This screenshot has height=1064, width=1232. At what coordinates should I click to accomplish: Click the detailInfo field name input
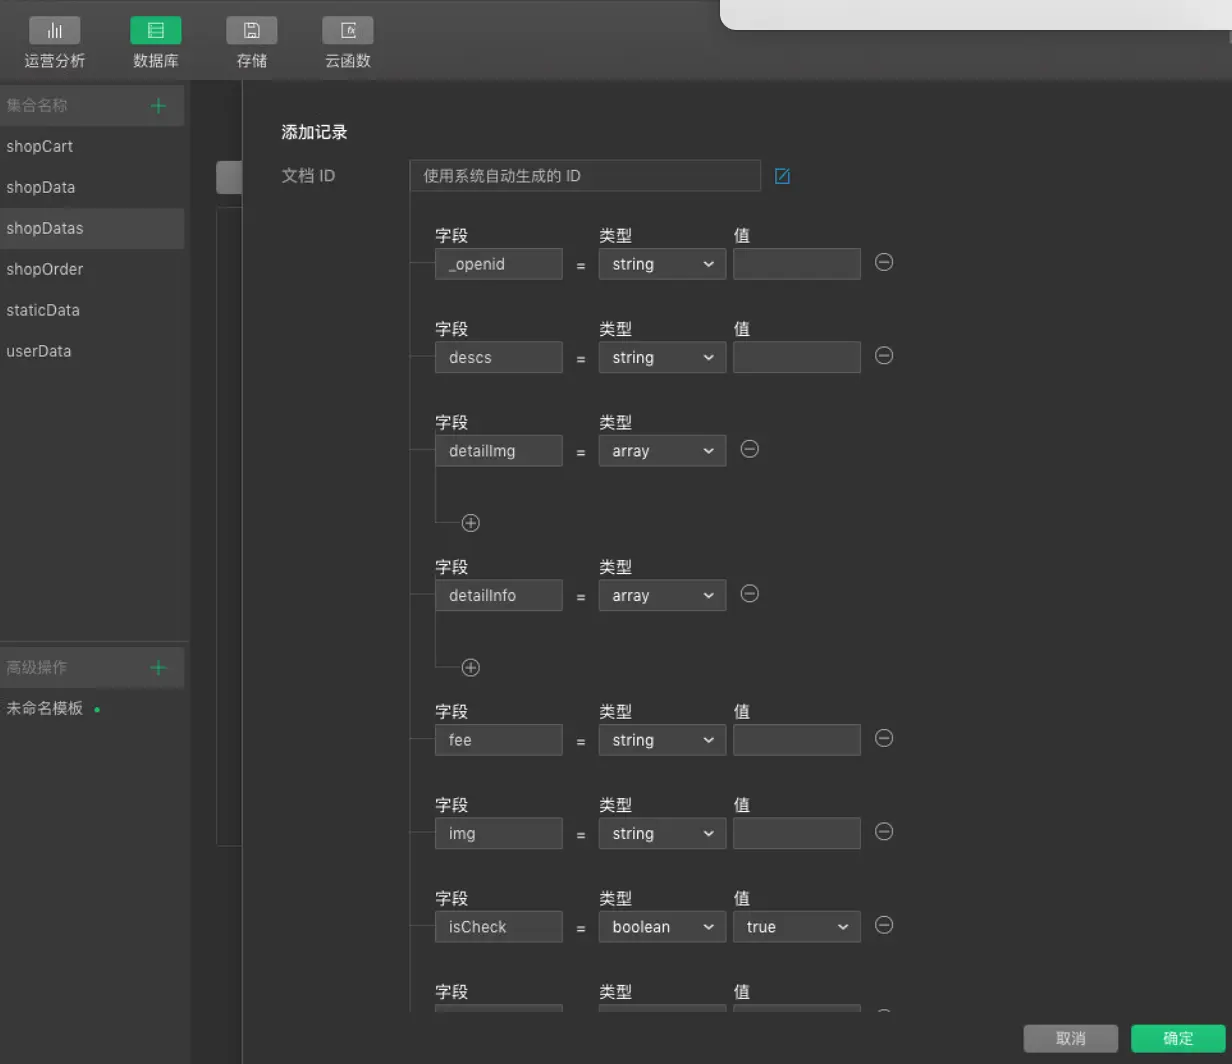pos(499,595)
